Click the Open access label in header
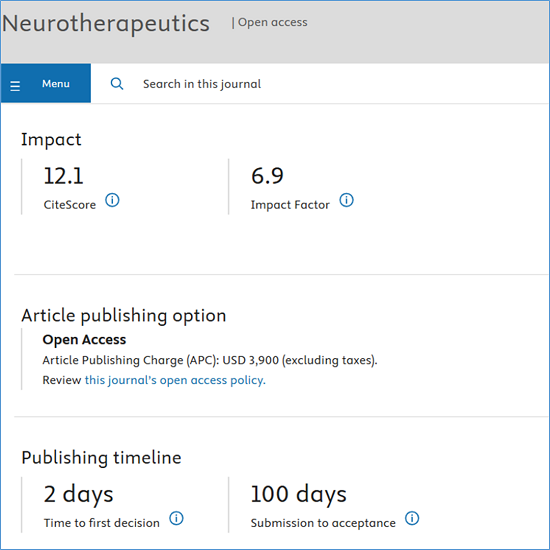 (x=273, y=22)
